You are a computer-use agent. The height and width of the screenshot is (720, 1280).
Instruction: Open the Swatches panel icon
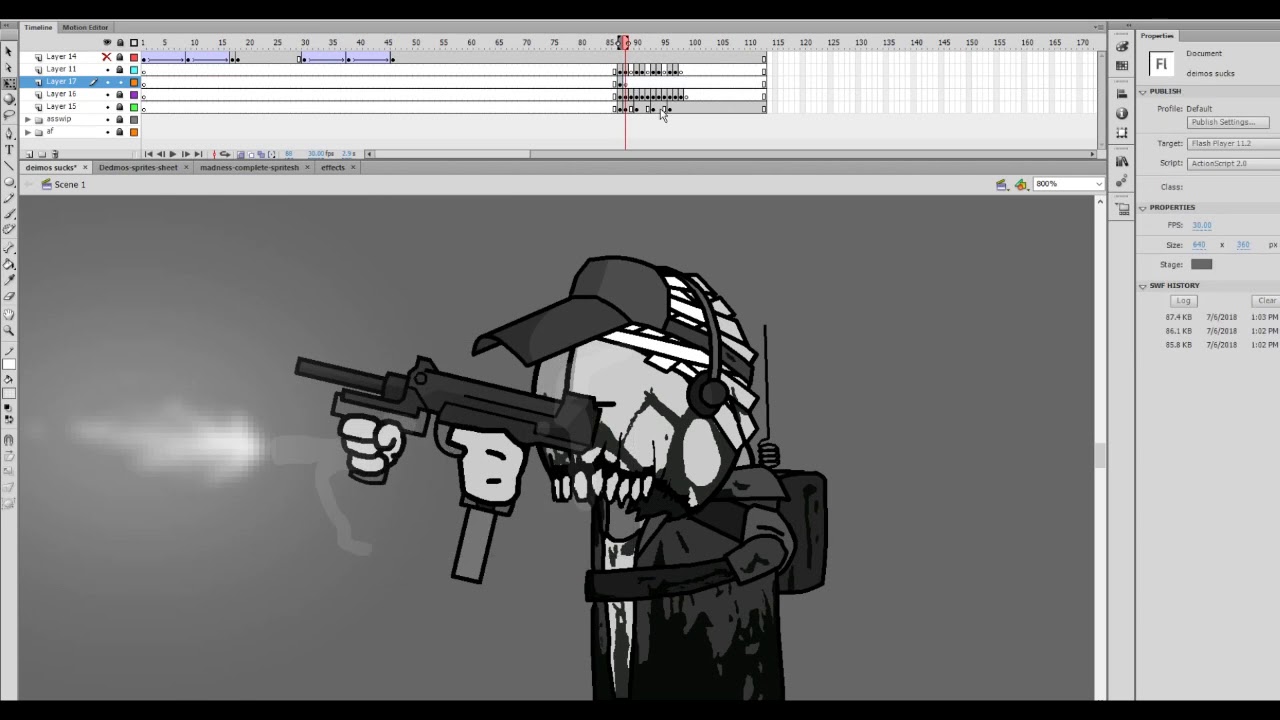[x=1122, y=64]
